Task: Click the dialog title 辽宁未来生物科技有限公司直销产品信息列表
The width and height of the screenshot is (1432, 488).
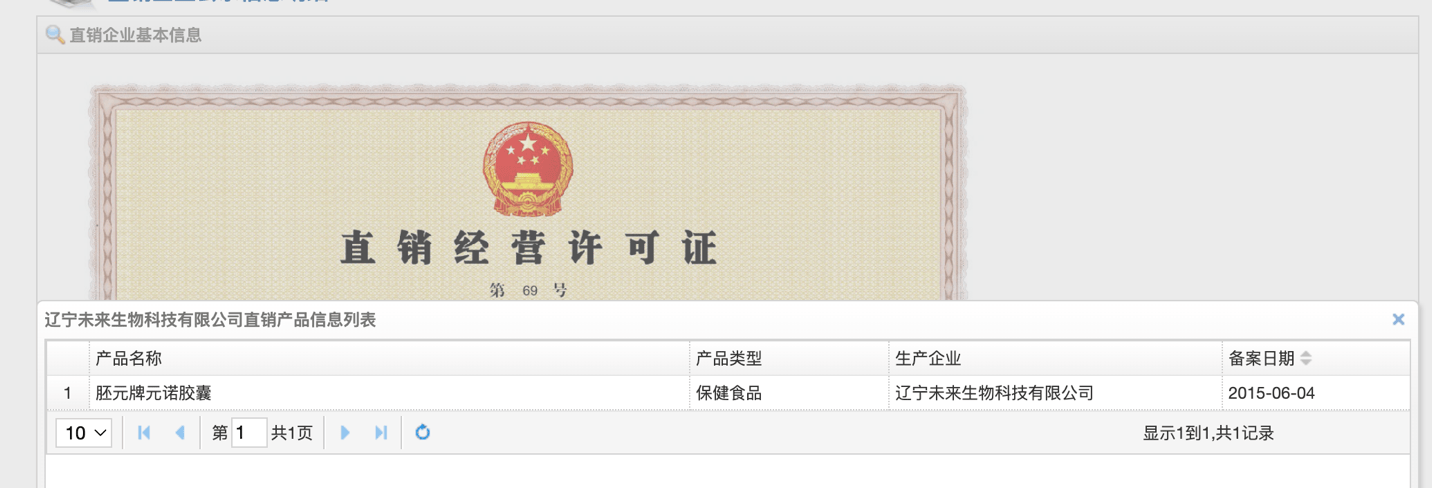Action: click(210, 320)
